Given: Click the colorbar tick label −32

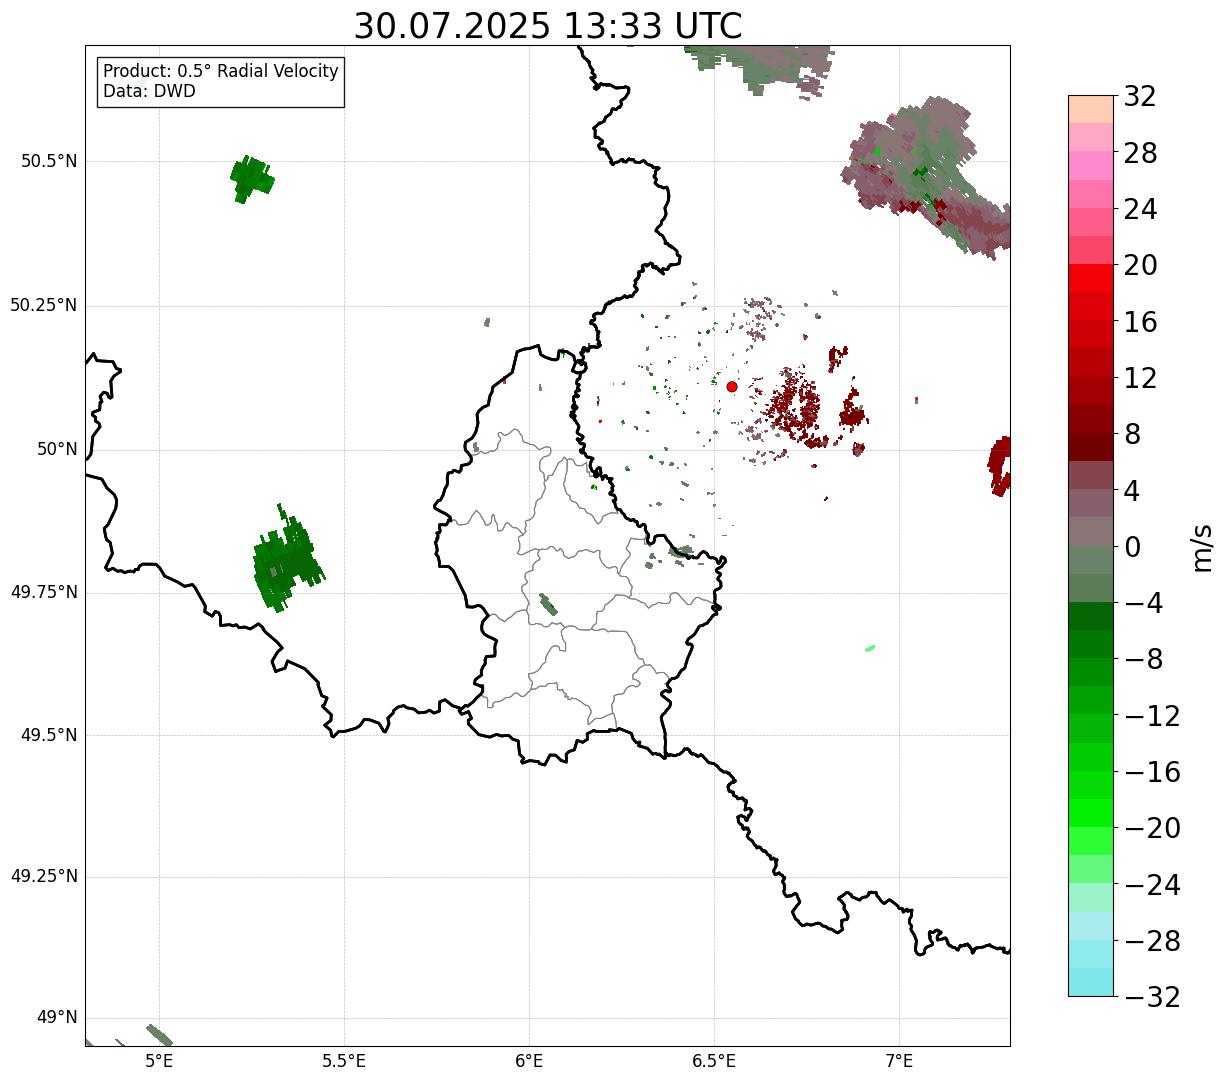Looking at the screenshot, I should pos(1152,997).
